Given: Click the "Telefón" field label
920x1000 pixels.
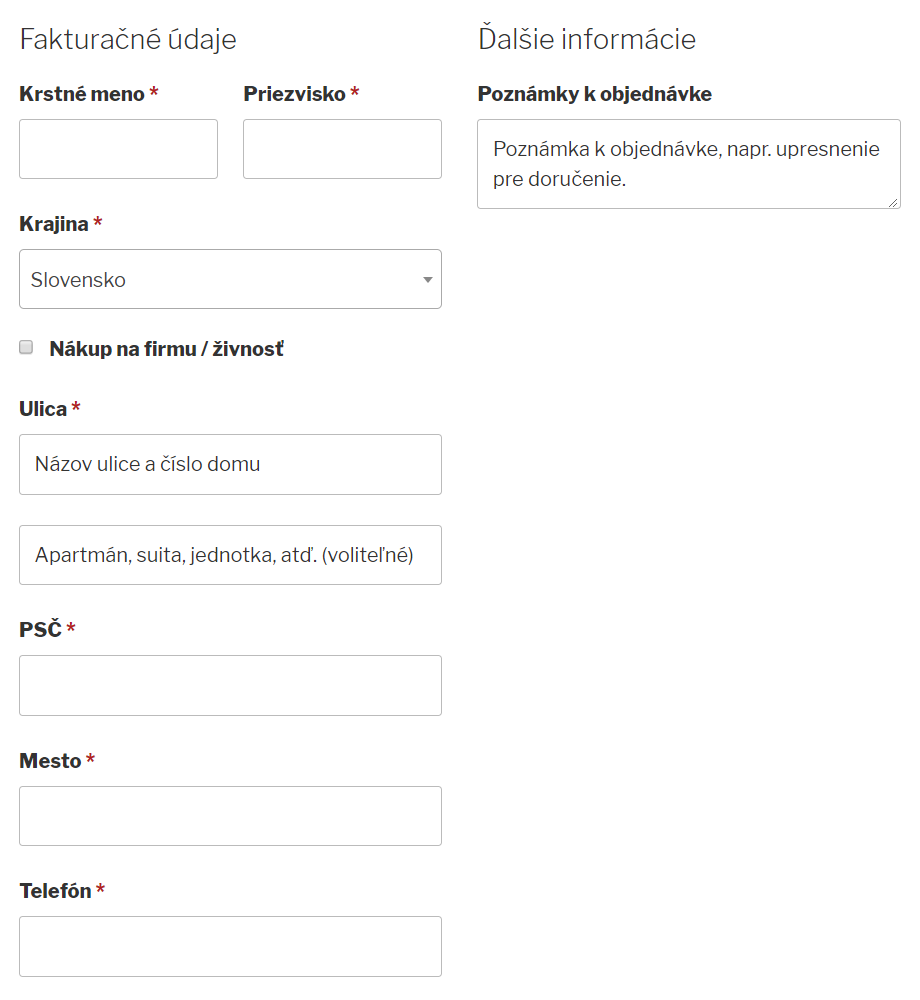Looking at the screenshot, I should pos(55,891).
